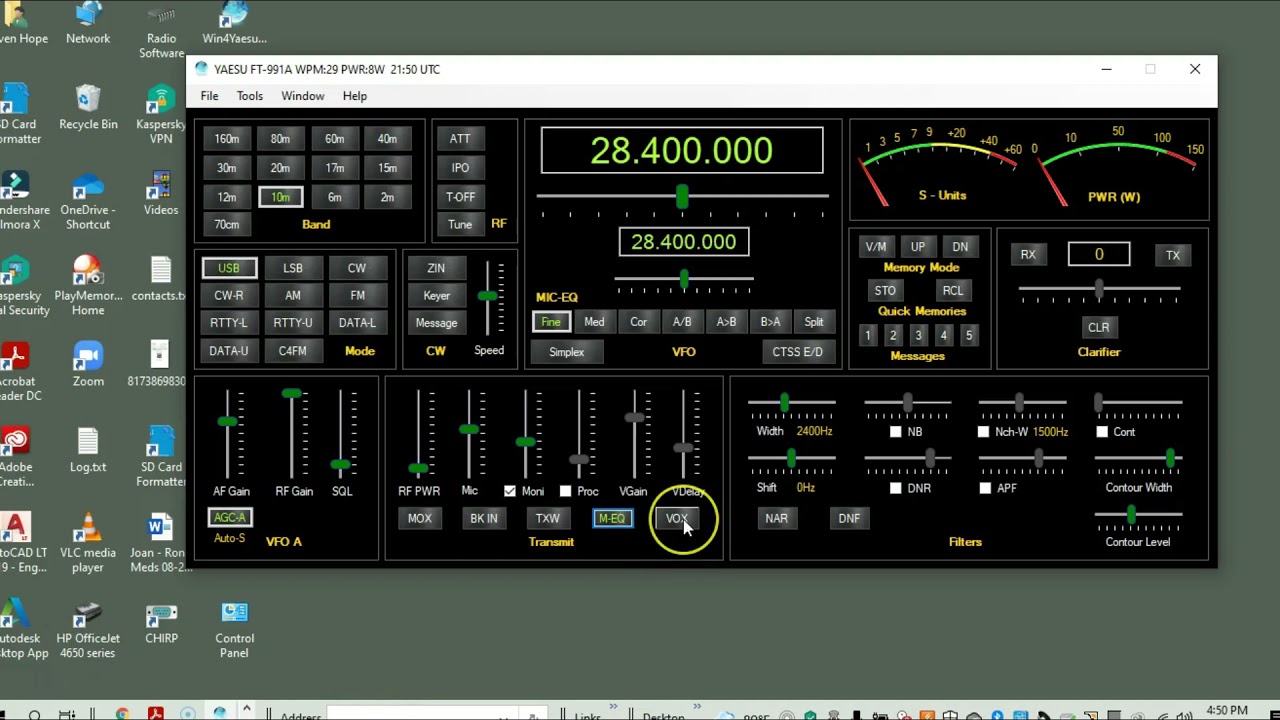Tick the Cont contour checkbox

coord(1102,432)
